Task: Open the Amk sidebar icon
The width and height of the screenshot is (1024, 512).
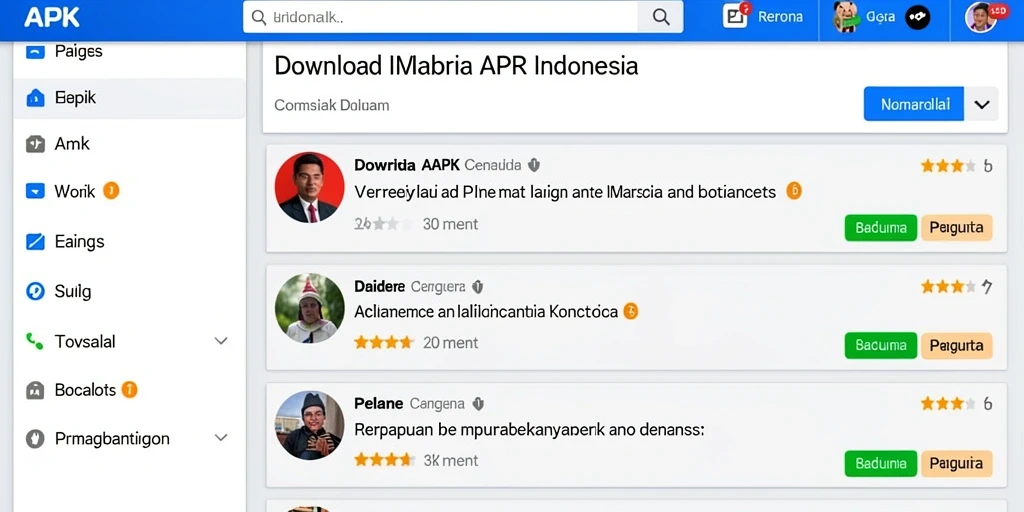Action: click(35, 144)
